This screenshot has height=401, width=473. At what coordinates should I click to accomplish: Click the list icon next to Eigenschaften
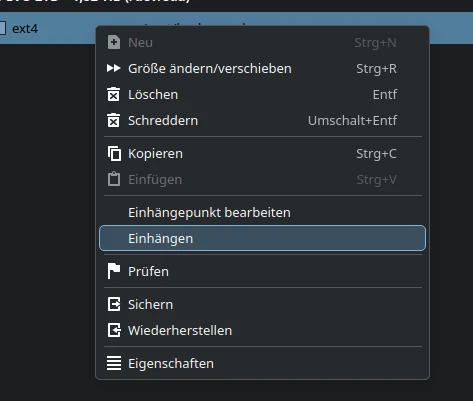(114, 363)
